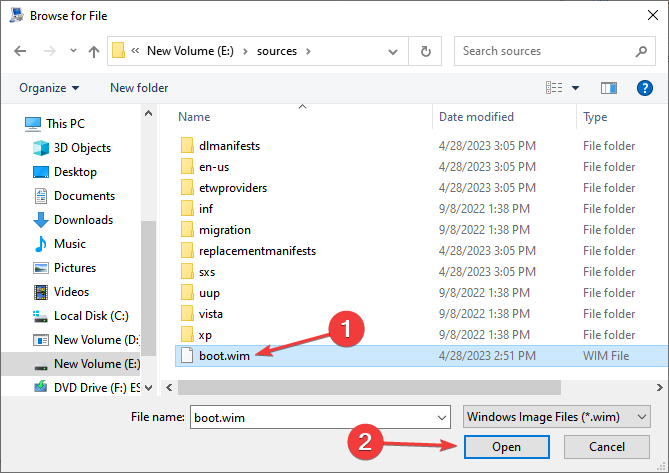The image size is (669, 473).
Task: Toggle the preview pane
Action: [x=608, y=88]
